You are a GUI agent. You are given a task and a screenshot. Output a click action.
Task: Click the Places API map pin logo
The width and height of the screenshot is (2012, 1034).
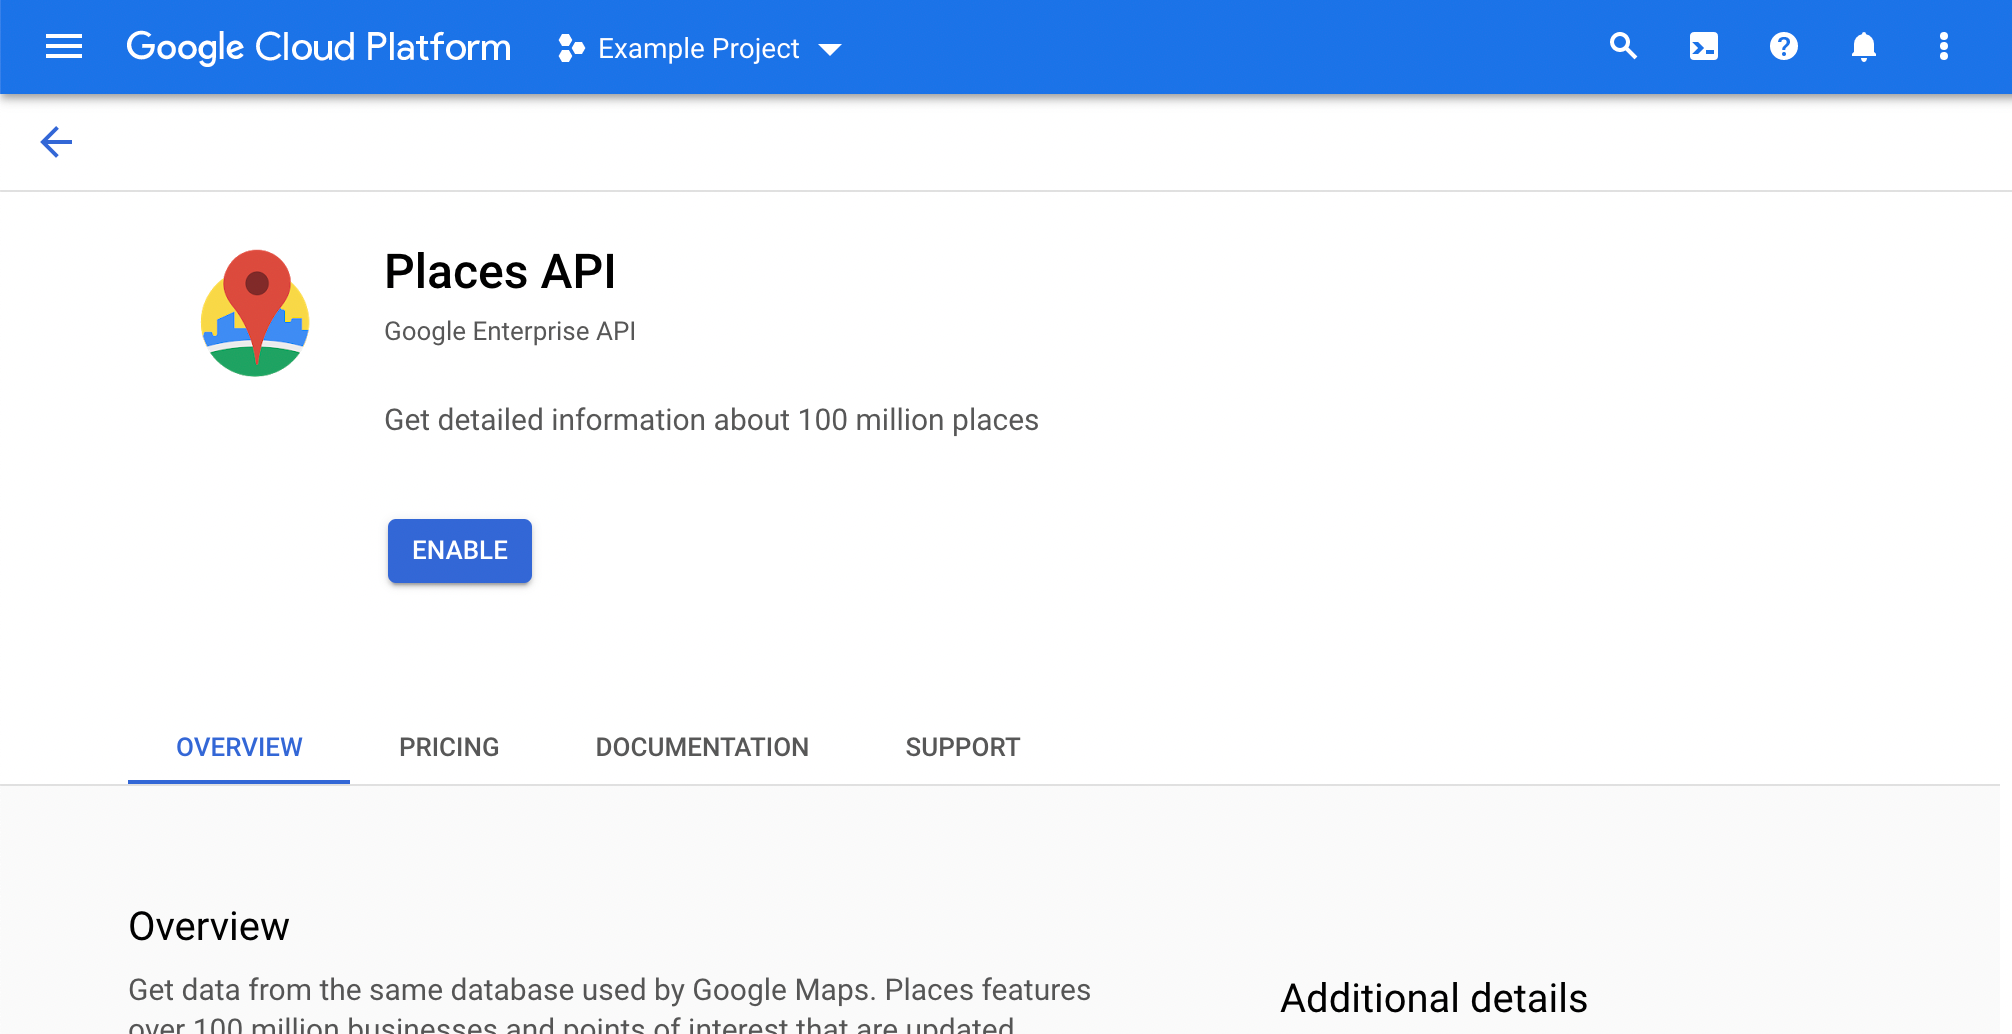(255, 313)
